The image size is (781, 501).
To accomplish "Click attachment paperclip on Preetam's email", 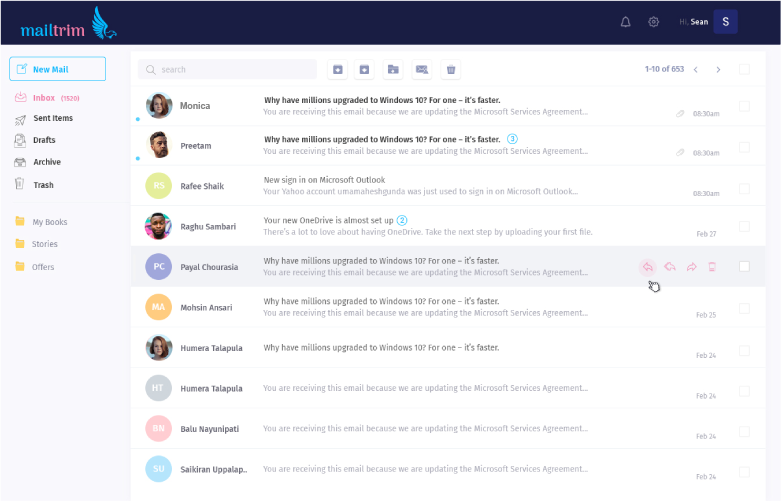I will [680, 152].
